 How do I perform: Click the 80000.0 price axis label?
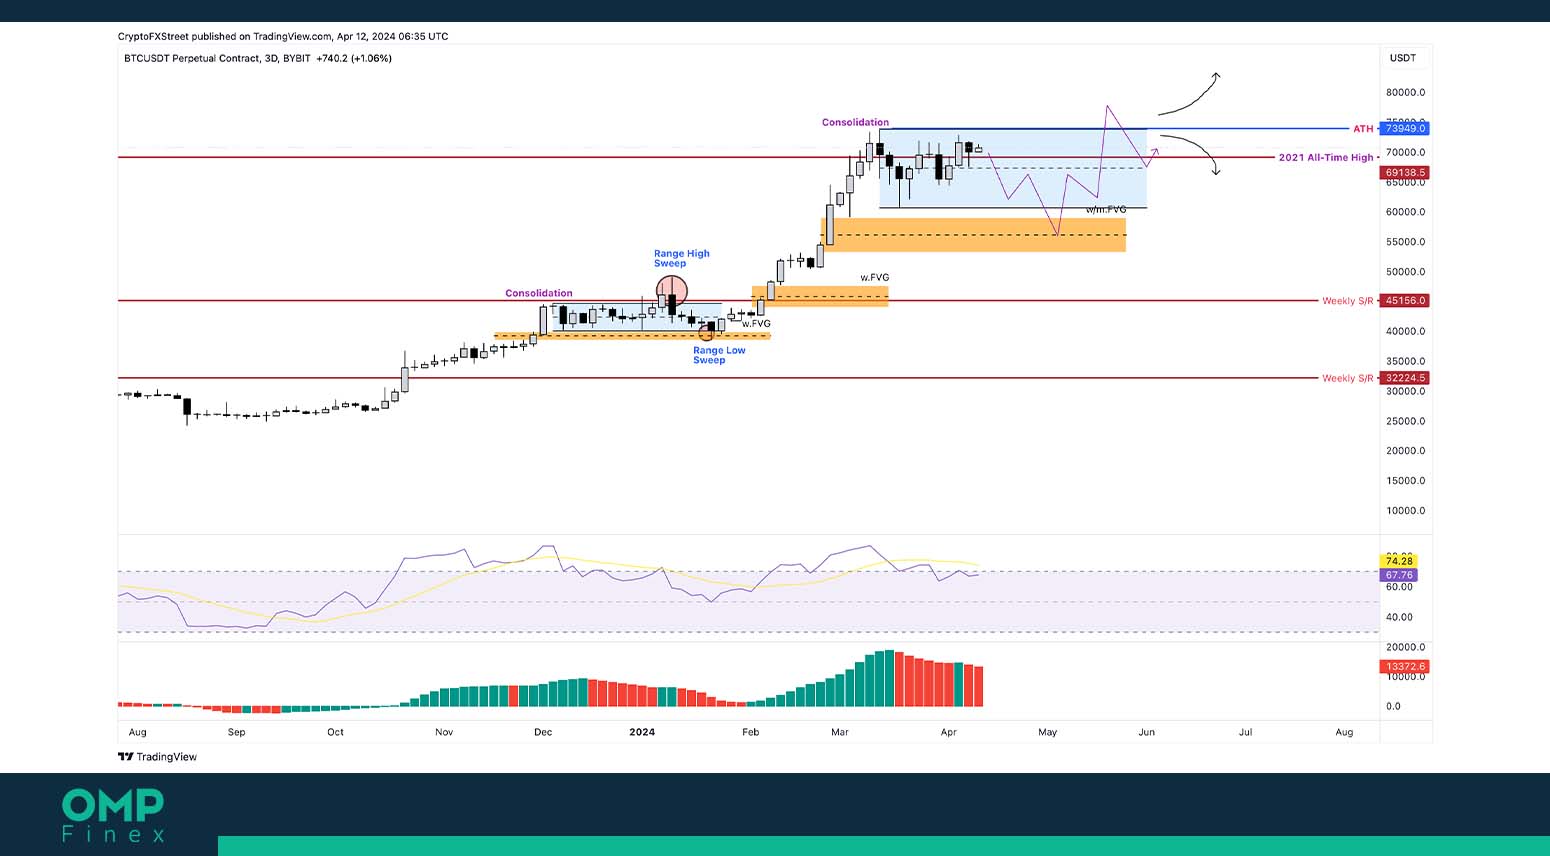(x=1405, y=92)
